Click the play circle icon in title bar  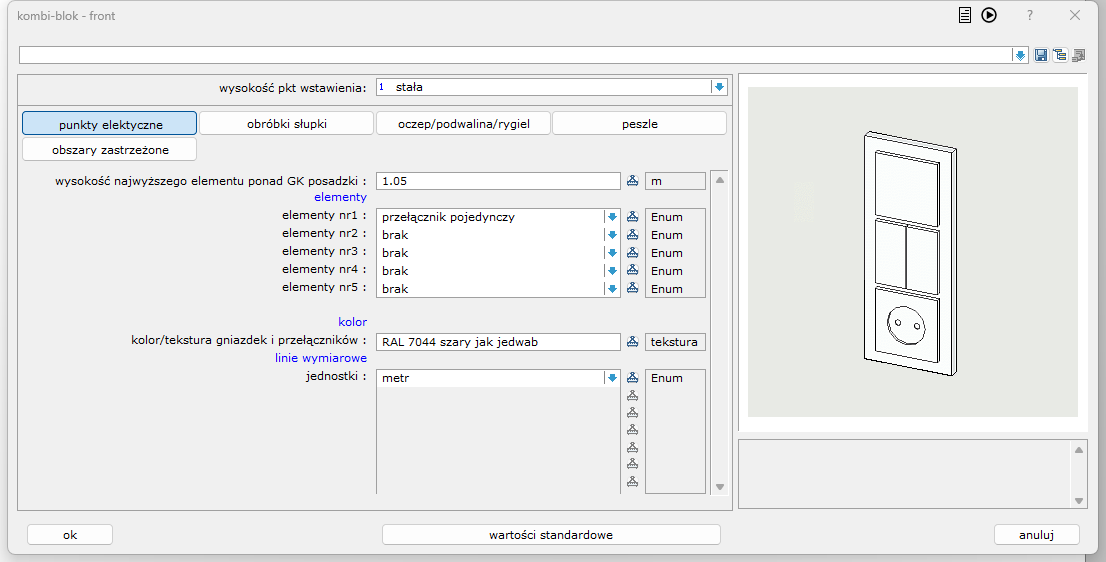pyautogui.click(x=989, y=15)
